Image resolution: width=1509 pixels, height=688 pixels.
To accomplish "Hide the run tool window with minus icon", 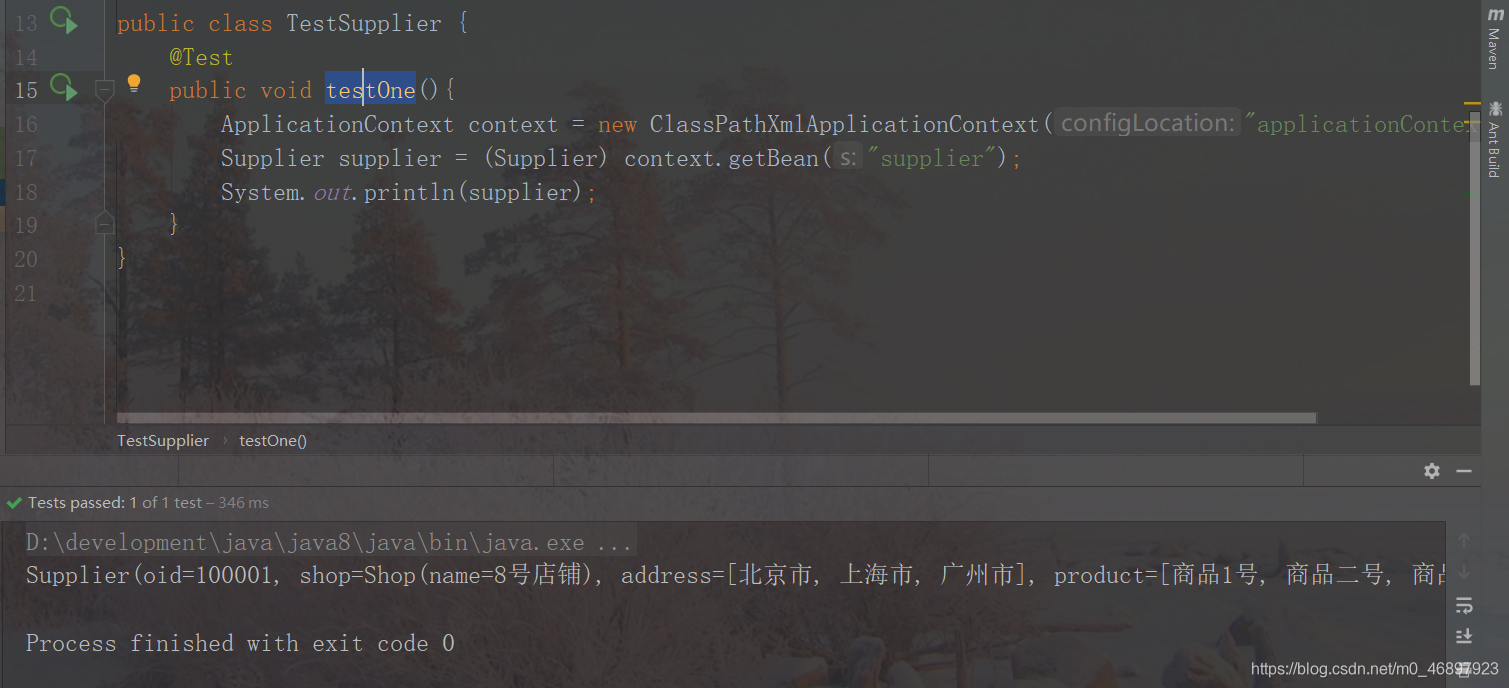I will (1464, 470).
